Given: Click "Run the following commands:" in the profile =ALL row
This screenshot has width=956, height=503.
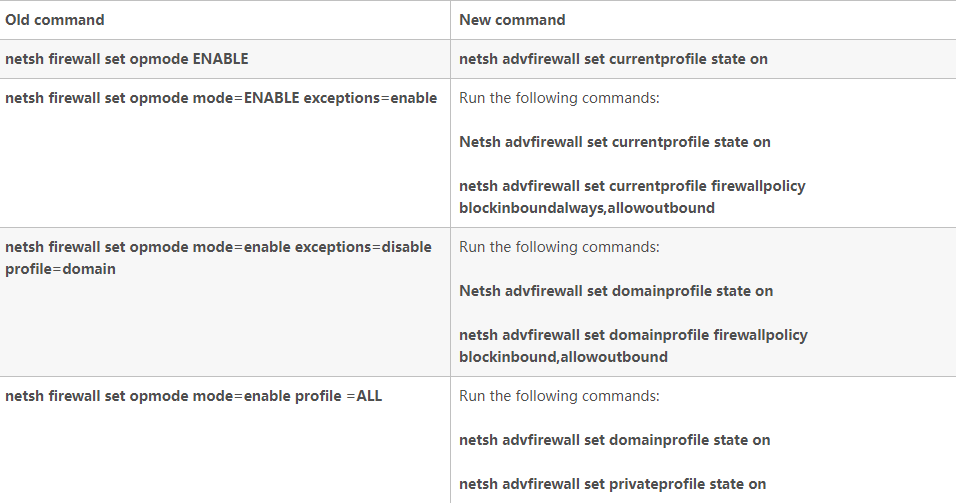Looking at the screenshot, I should pos(559,396).
